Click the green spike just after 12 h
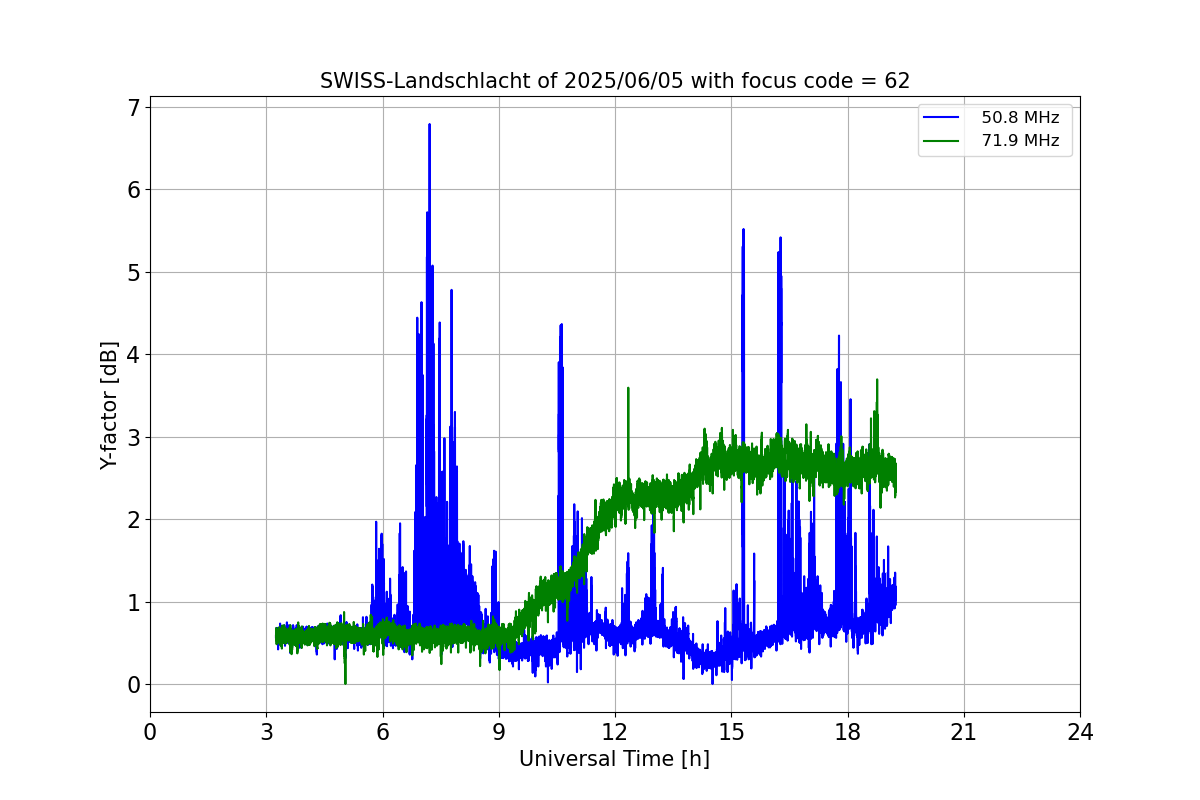The width and height of the screenshot is (1200, 800). point(628,390)
